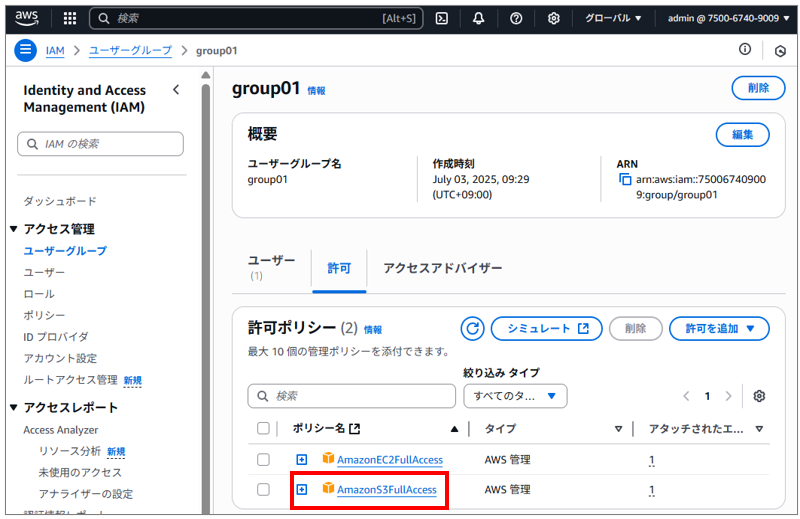Refresh the permission policies list
Viewport: 800px width, 519px height.
[x=472, y=329]
